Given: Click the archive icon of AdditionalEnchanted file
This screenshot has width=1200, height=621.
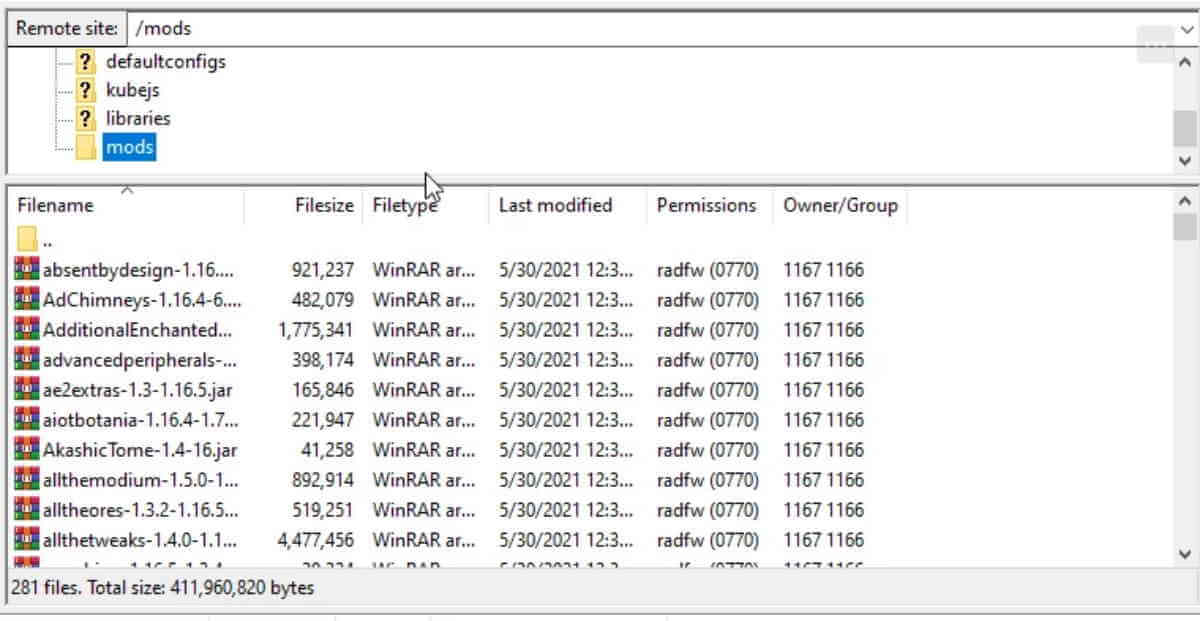Looking at the screenshot, I should click(27, 329).
